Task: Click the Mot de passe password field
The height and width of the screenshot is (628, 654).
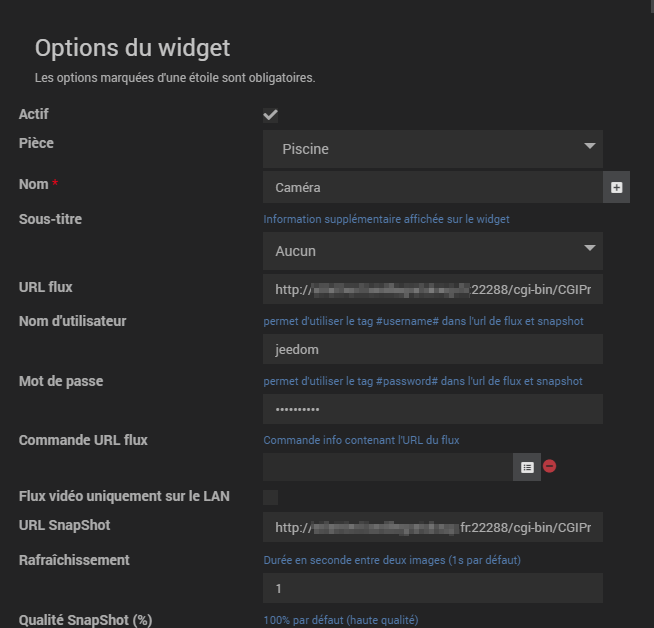Action: point(433,409)
